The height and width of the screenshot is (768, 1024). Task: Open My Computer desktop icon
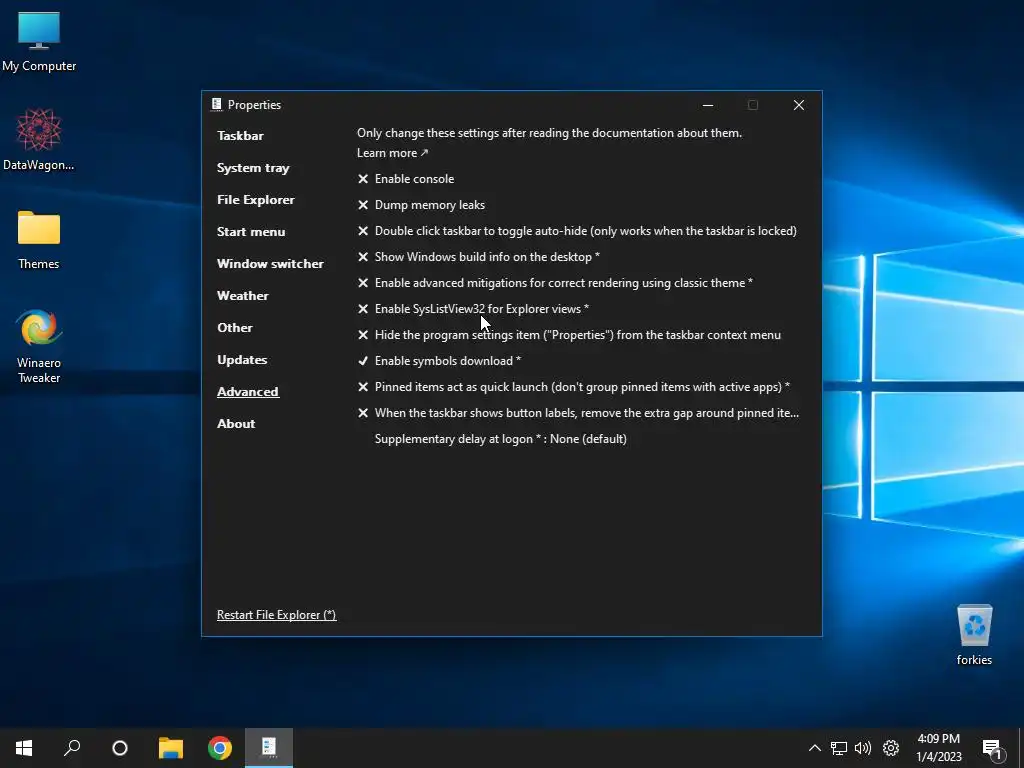[x=39, y=41]
